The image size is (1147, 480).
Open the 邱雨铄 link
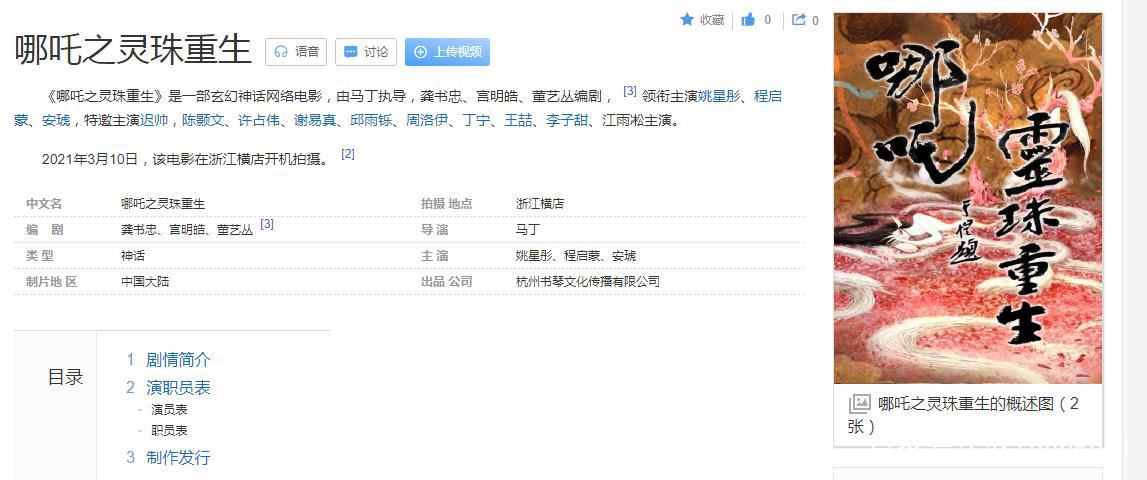372,121
